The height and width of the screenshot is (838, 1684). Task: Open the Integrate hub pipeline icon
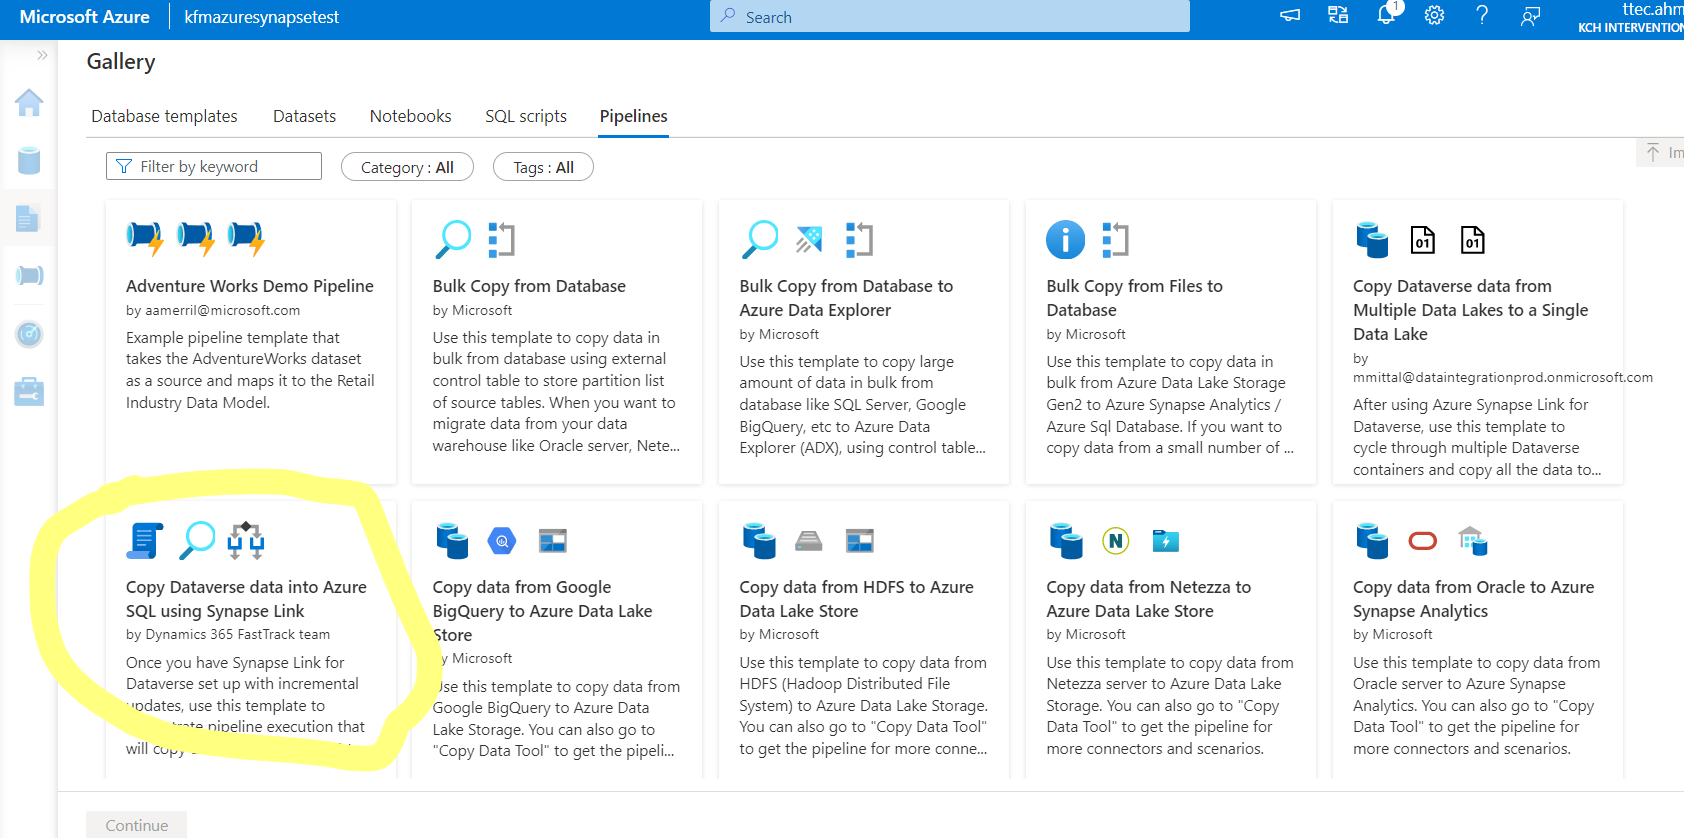29,275
